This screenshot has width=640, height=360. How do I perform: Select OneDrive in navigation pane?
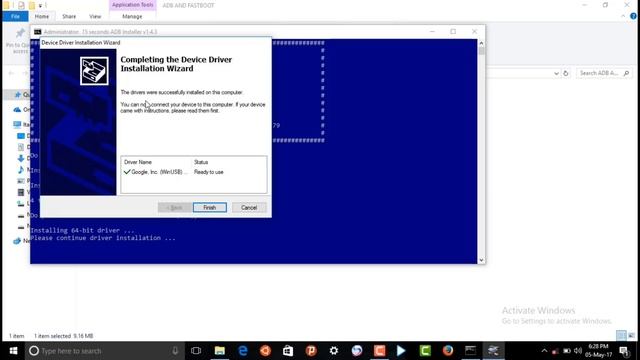(x=21, y=109)
